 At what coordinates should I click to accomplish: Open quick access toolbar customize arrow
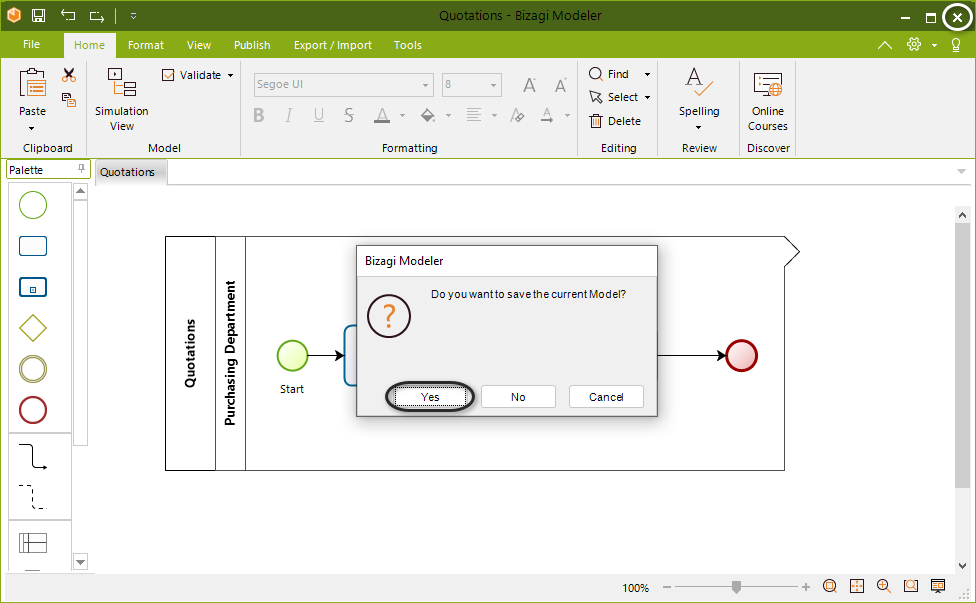coord(133,16)
